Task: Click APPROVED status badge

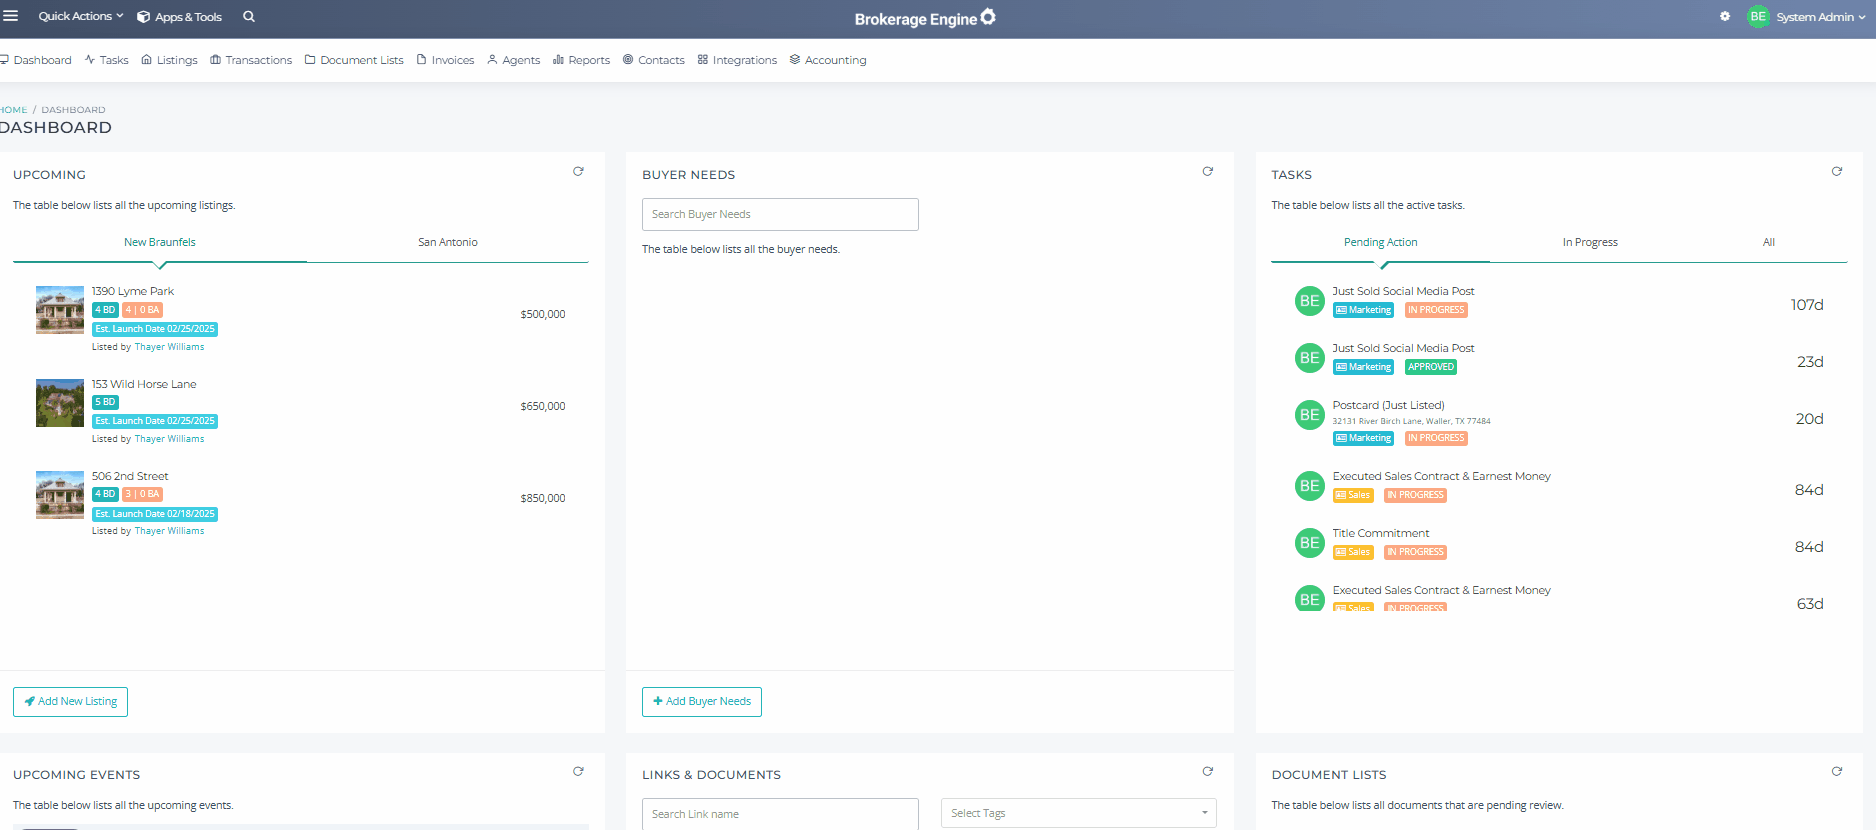Action: 1431,367
